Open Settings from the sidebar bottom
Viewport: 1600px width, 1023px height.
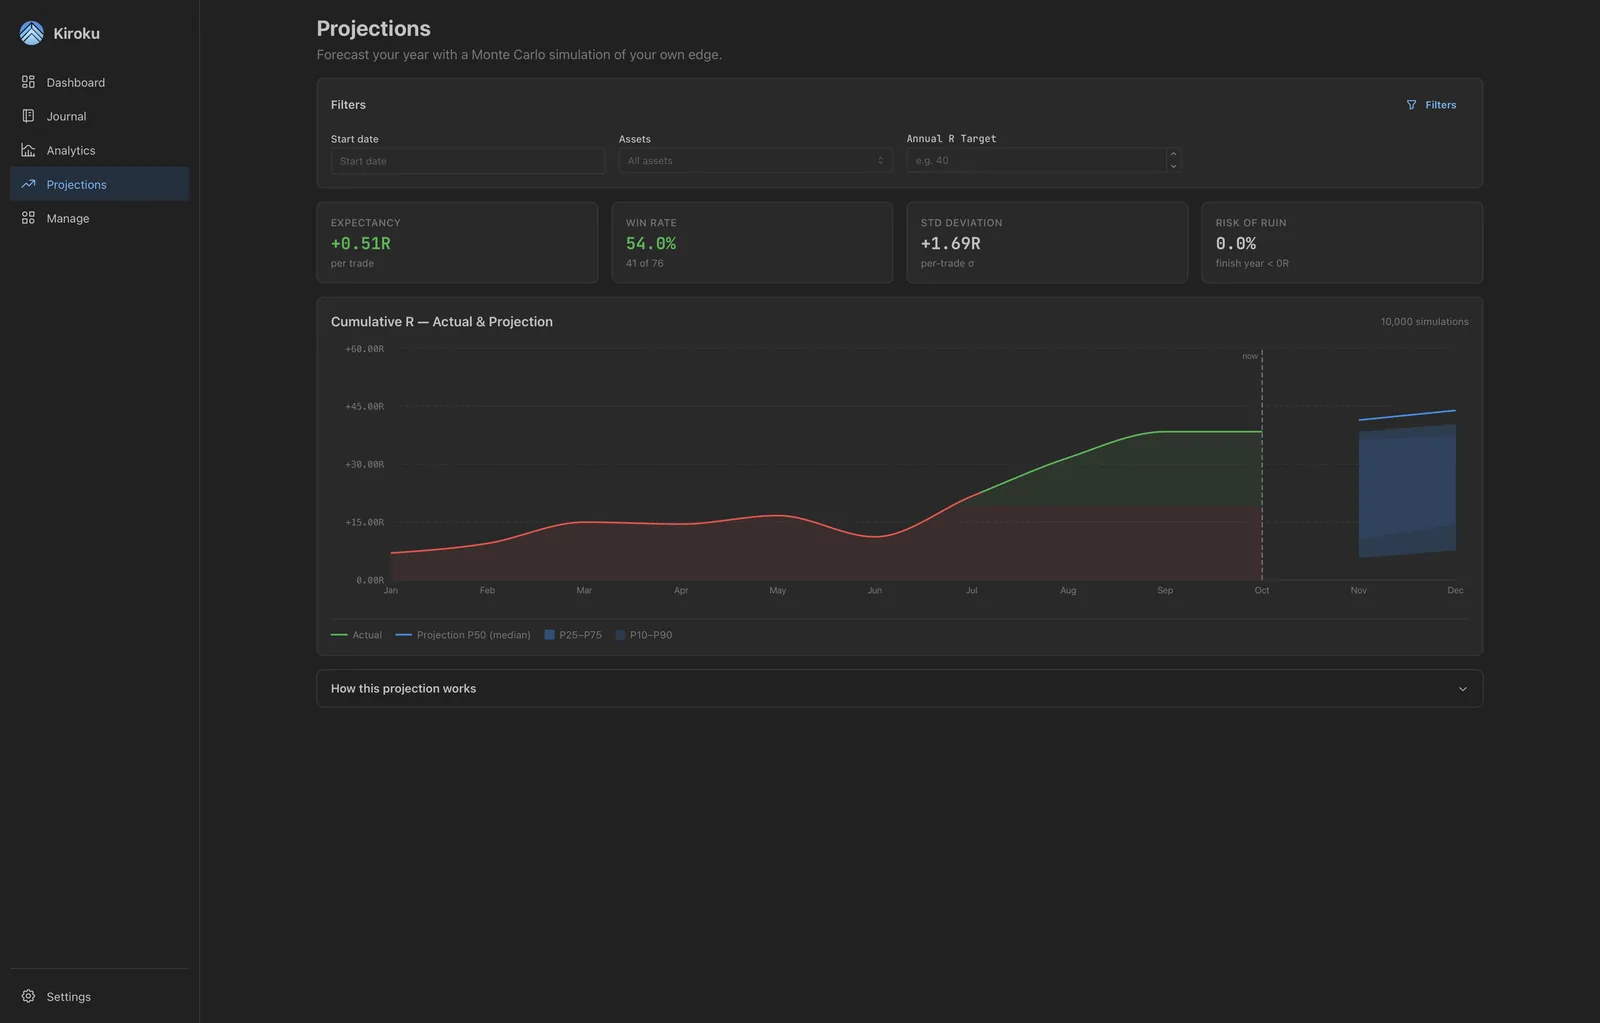(x=99, y=996)
